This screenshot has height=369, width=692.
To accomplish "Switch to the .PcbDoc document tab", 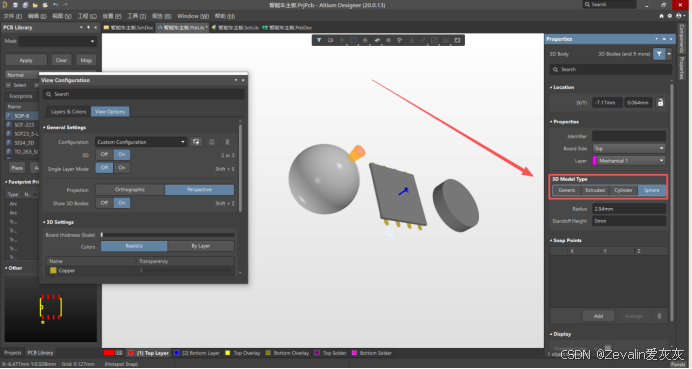I will (x=287, y=27).
